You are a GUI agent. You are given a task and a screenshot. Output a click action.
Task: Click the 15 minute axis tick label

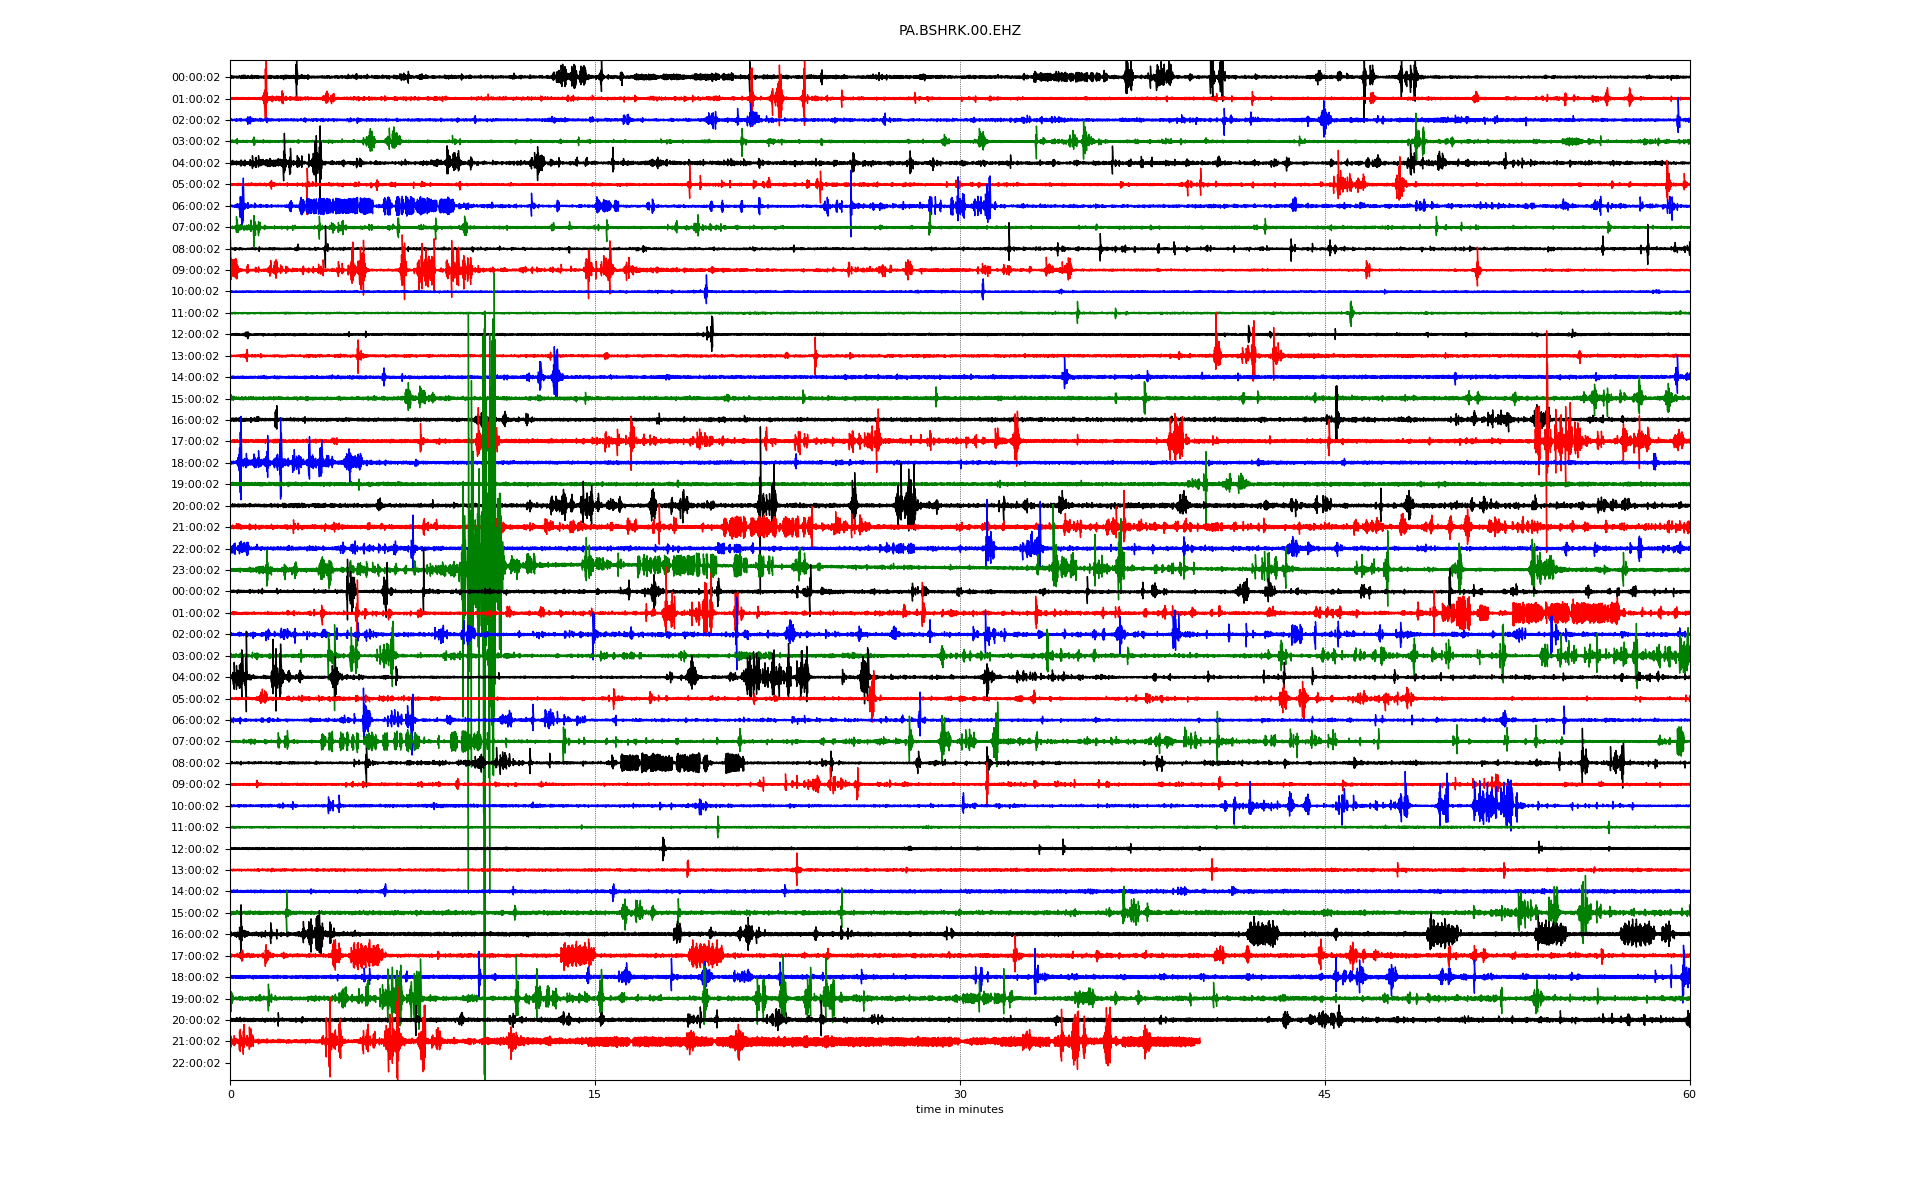click(x=595, y=1094)
